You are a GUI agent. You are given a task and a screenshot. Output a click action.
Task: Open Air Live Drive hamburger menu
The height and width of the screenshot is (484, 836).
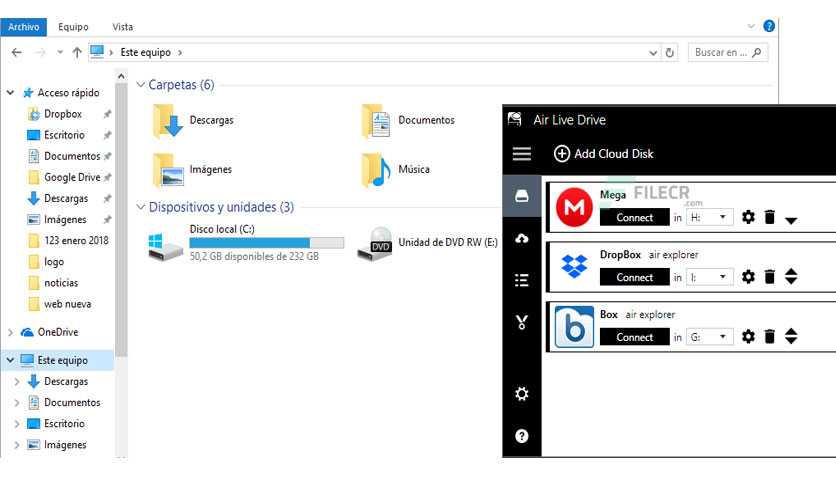tap(521, 154)
